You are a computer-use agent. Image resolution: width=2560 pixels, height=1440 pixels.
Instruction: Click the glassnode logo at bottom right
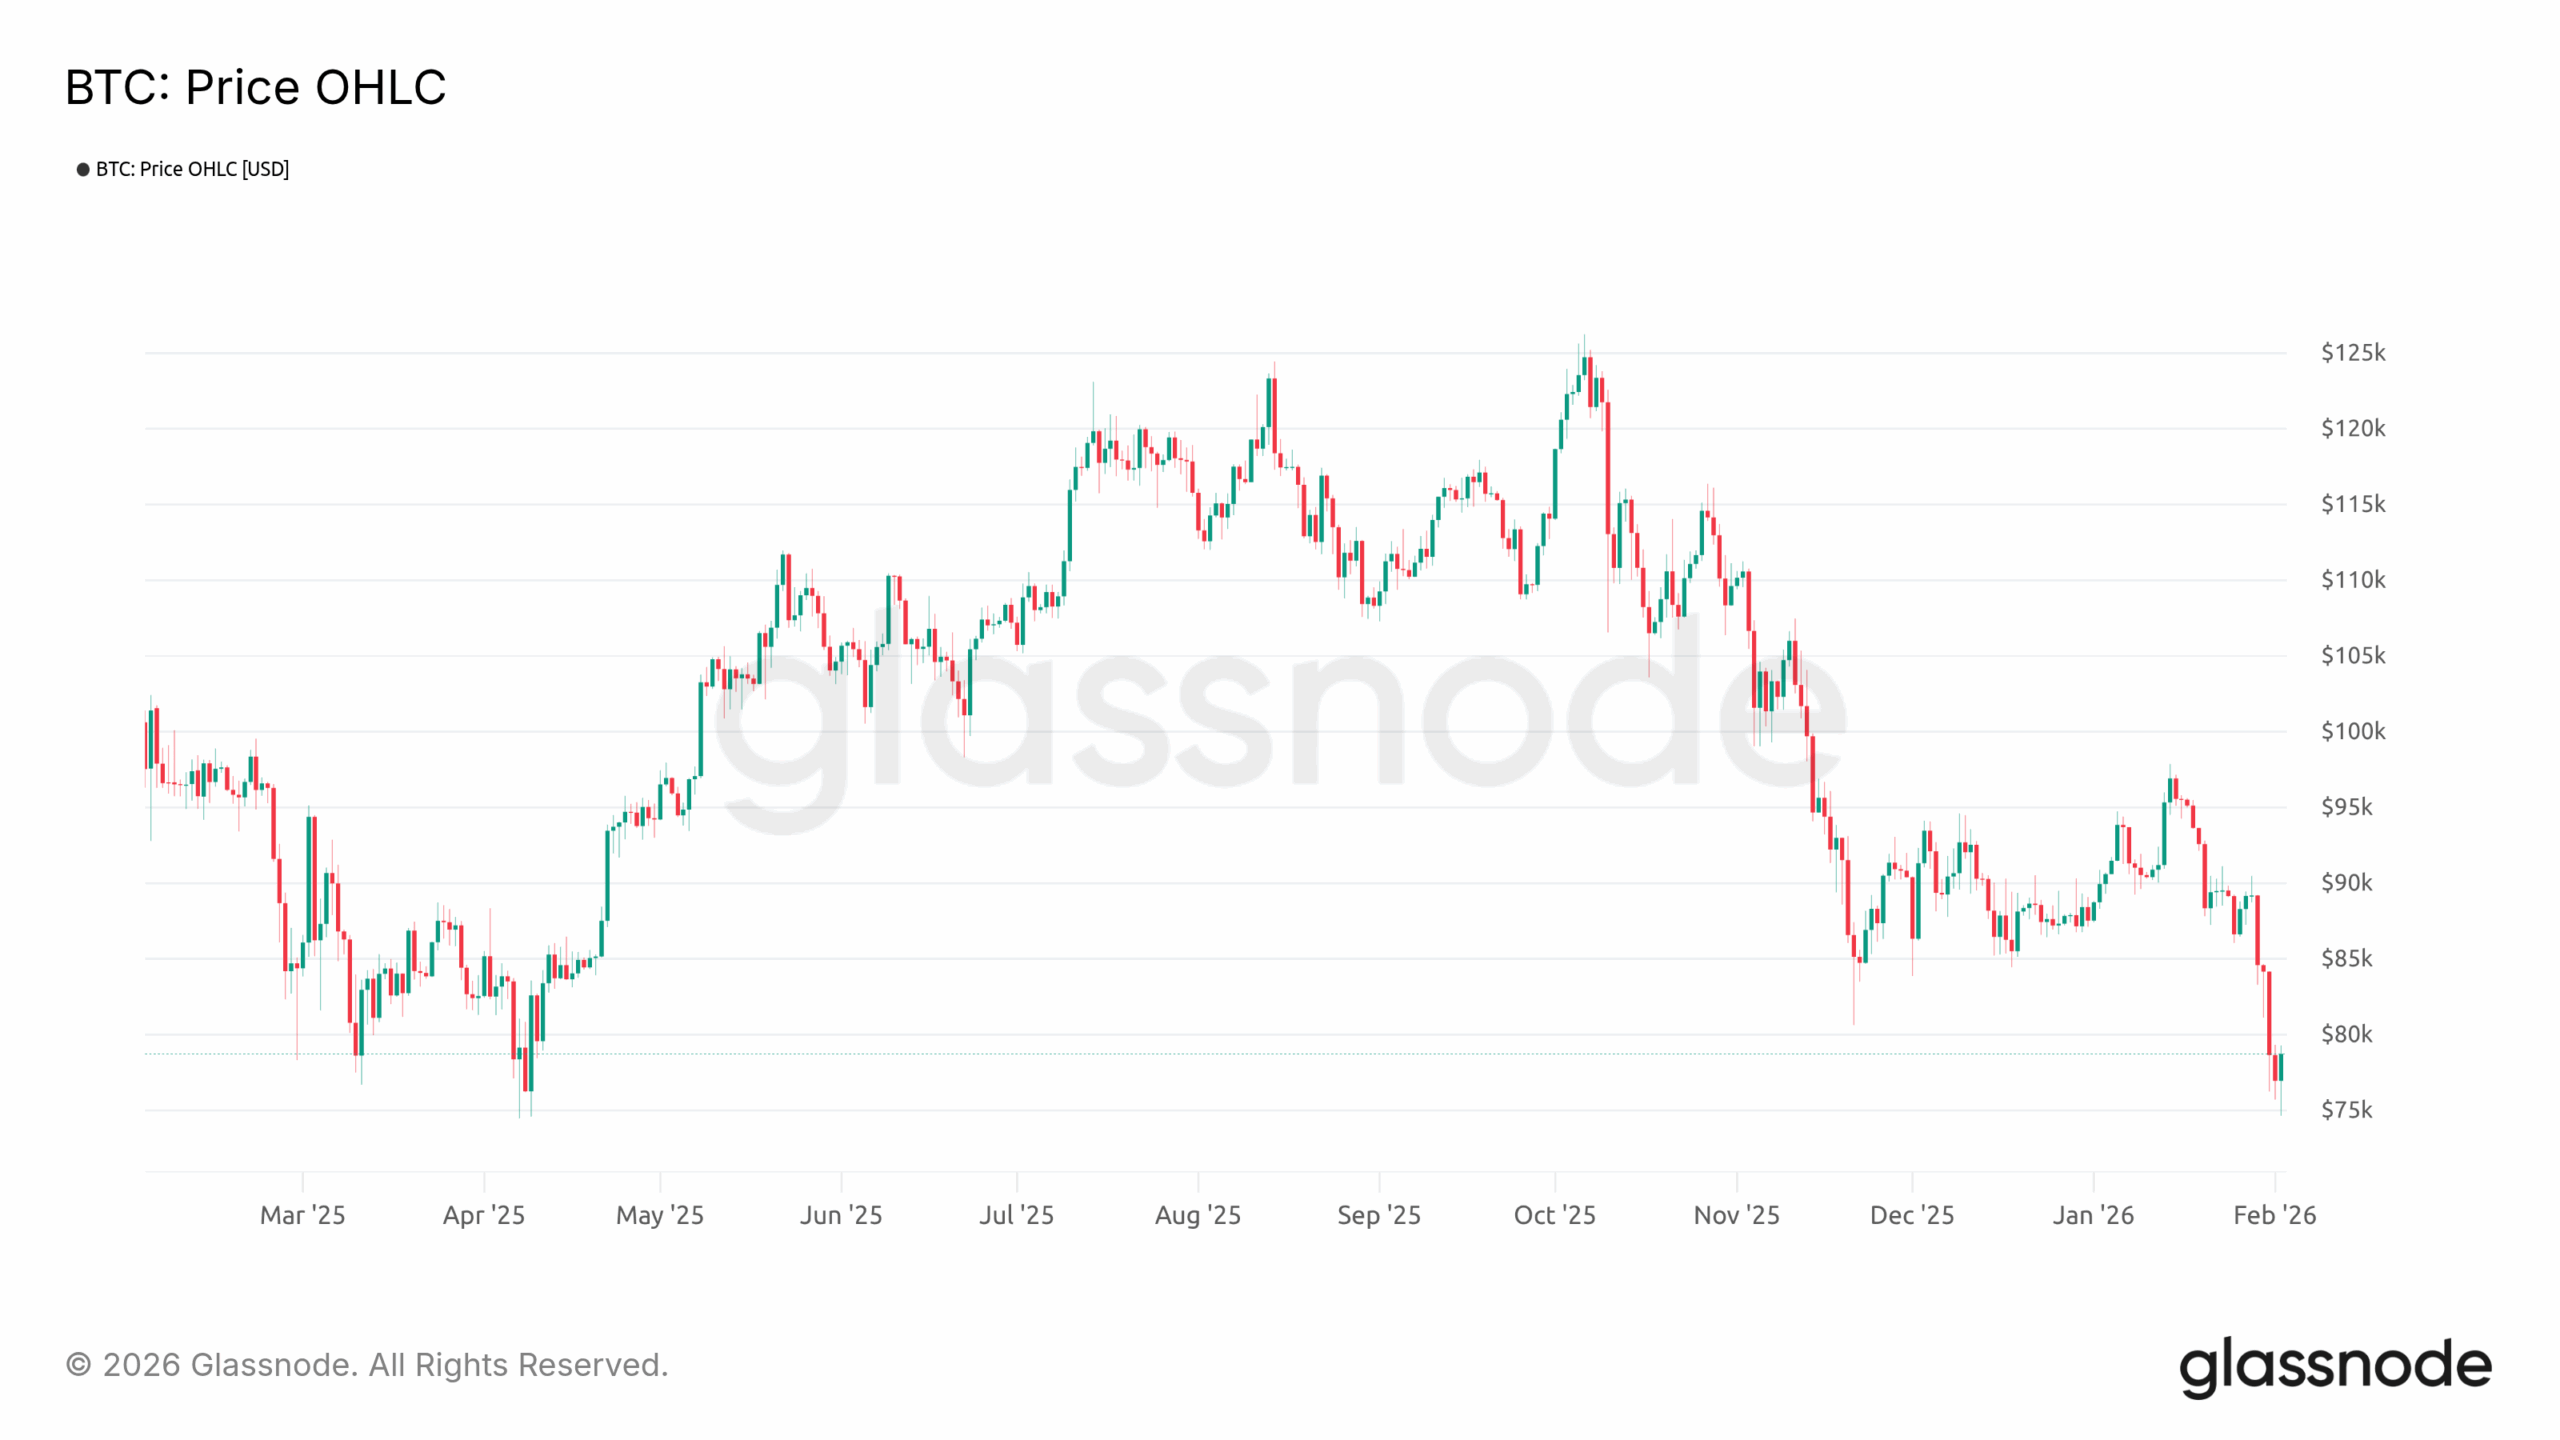(x=2334, y=1366)
